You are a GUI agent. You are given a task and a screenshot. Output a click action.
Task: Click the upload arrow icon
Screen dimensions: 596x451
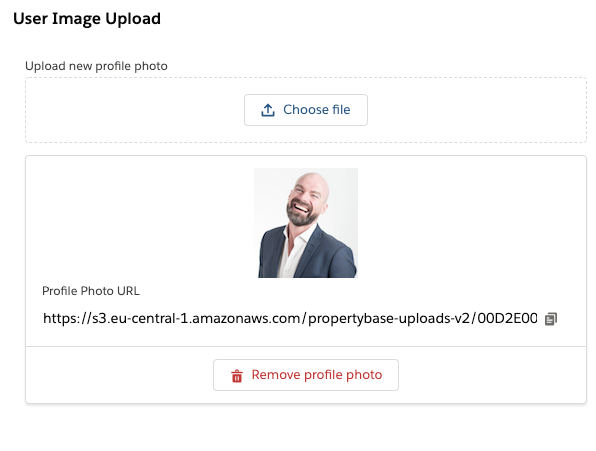(x=268, y=110)
